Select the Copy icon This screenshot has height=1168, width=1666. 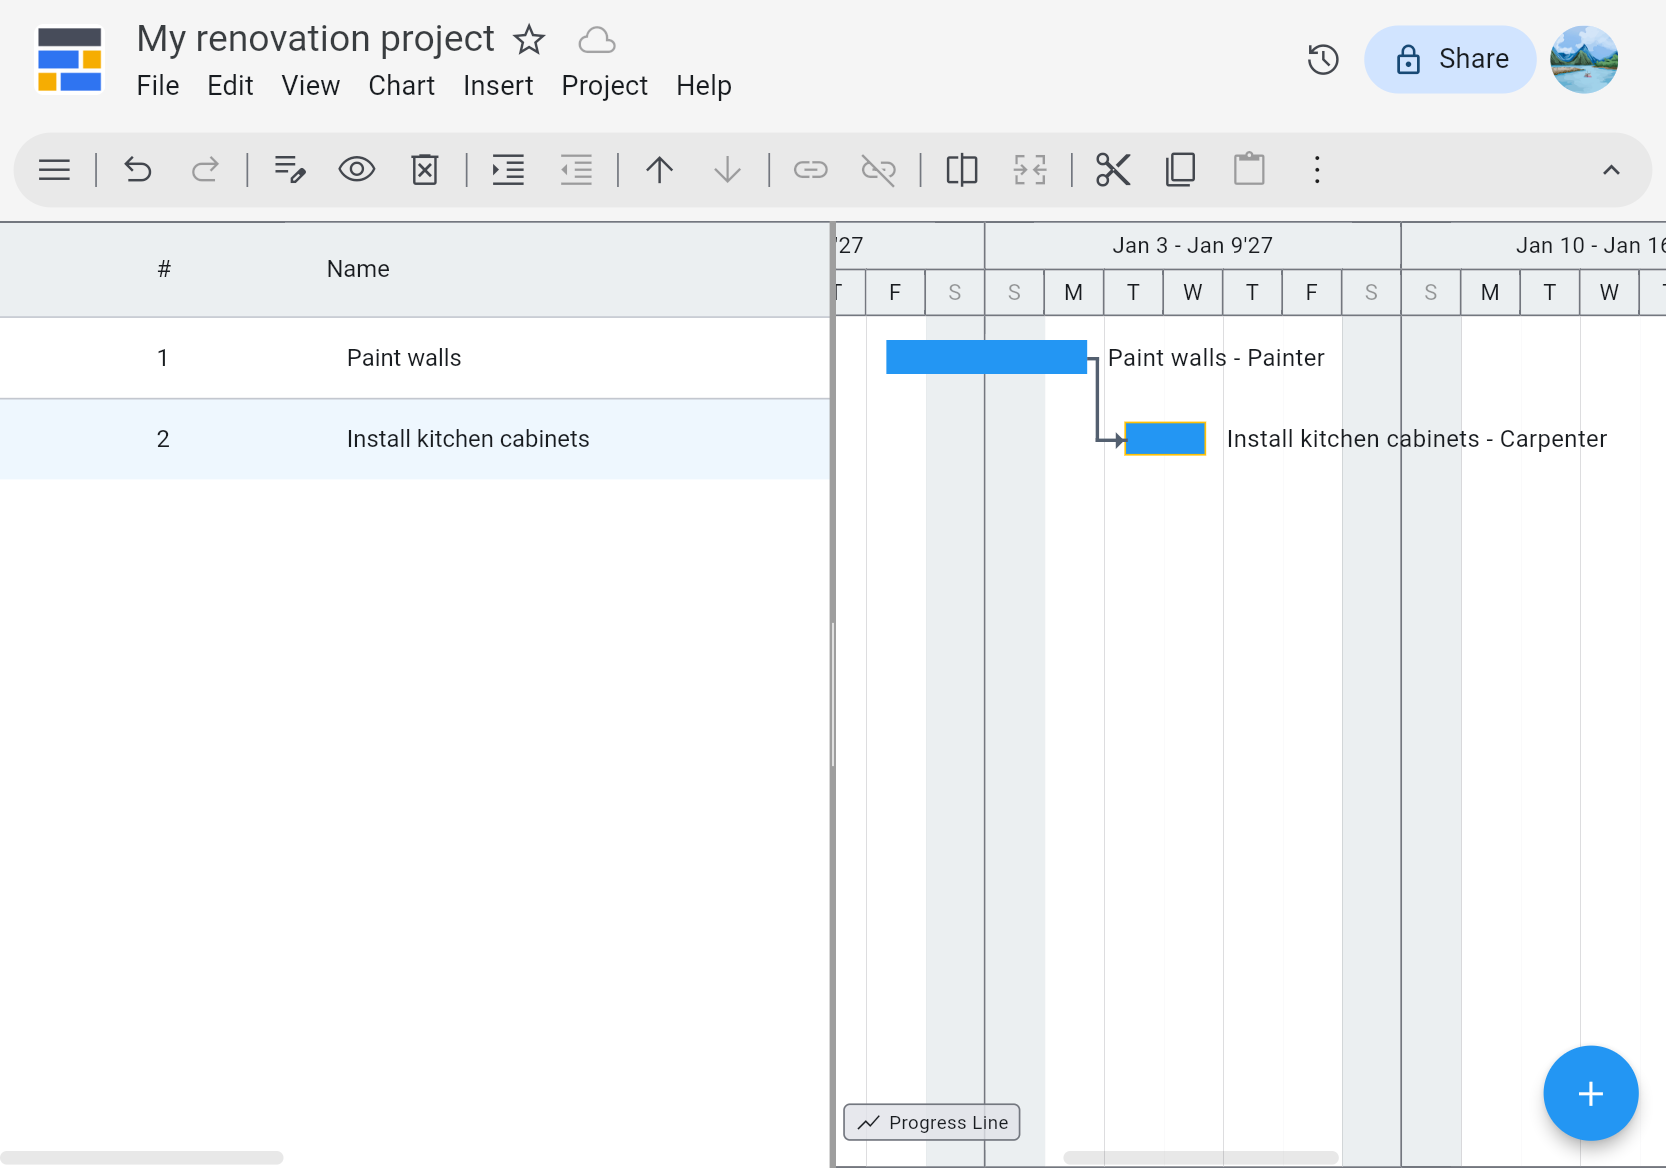click(x=1180, y=169)
